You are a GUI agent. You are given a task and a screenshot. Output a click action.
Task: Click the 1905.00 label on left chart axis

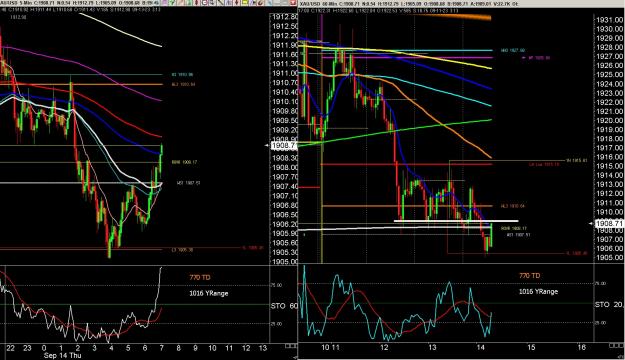(x=285, y=262)
